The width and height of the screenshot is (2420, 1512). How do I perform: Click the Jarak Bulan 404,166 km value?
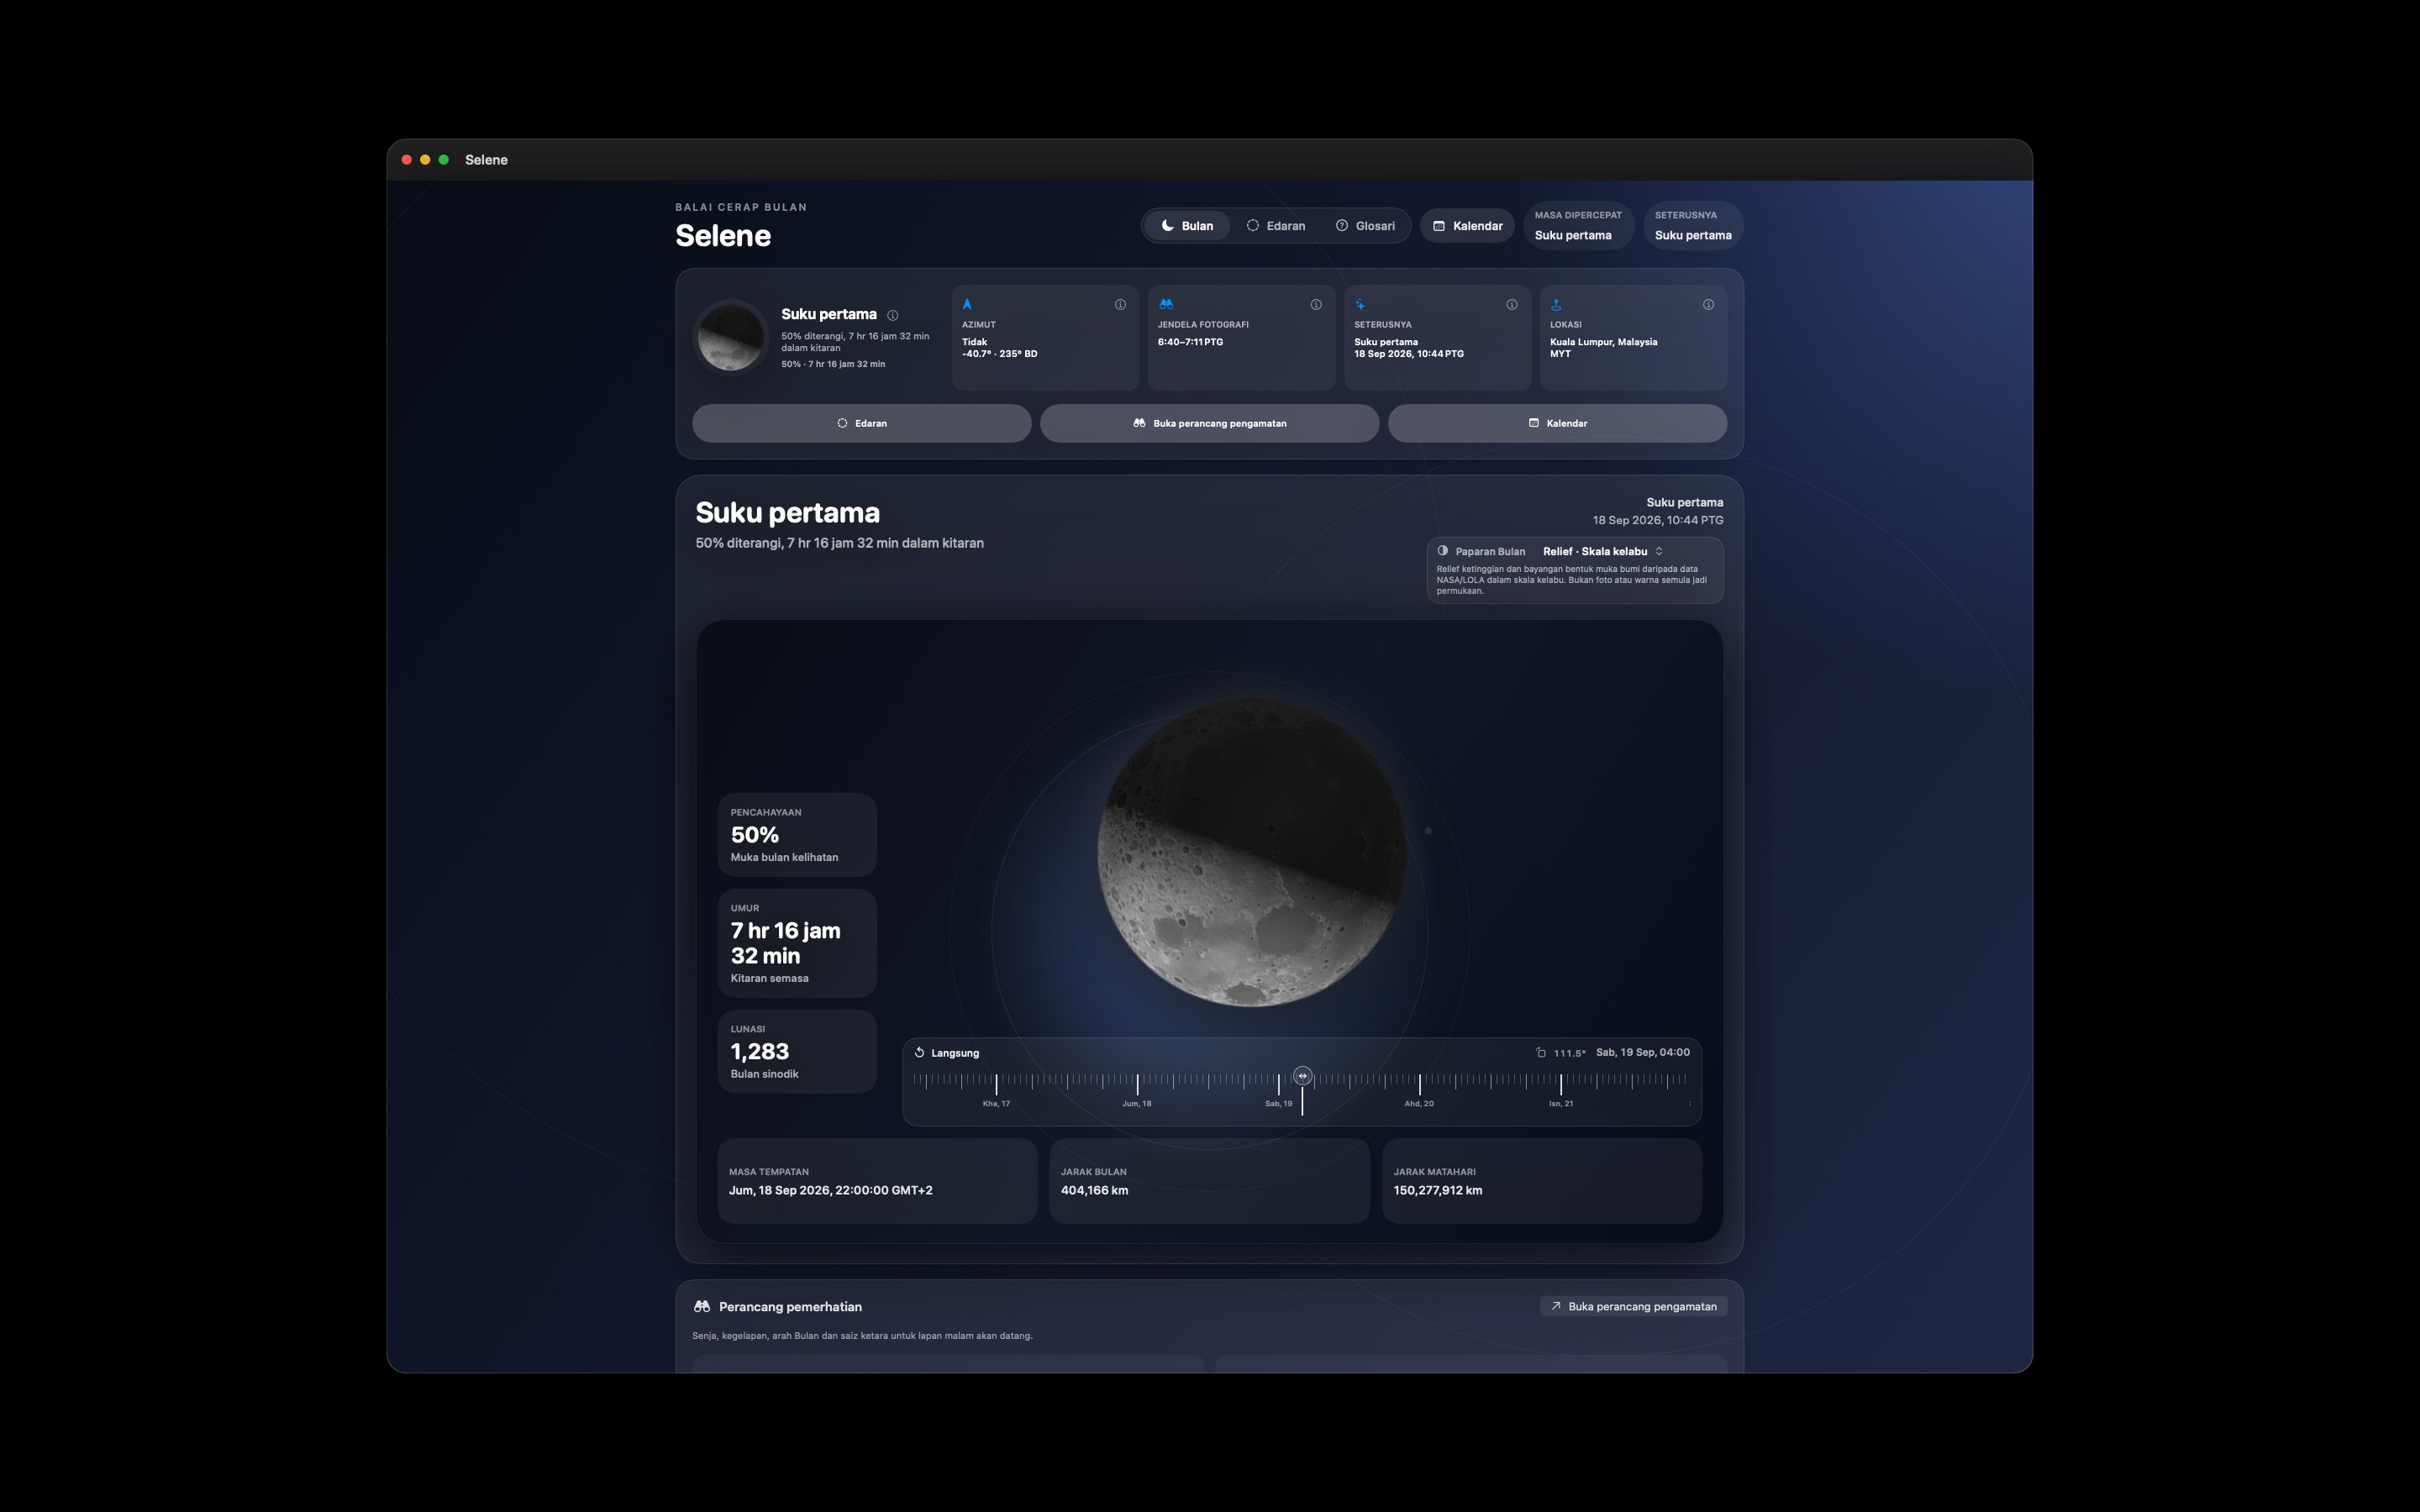[1094, 1190]
